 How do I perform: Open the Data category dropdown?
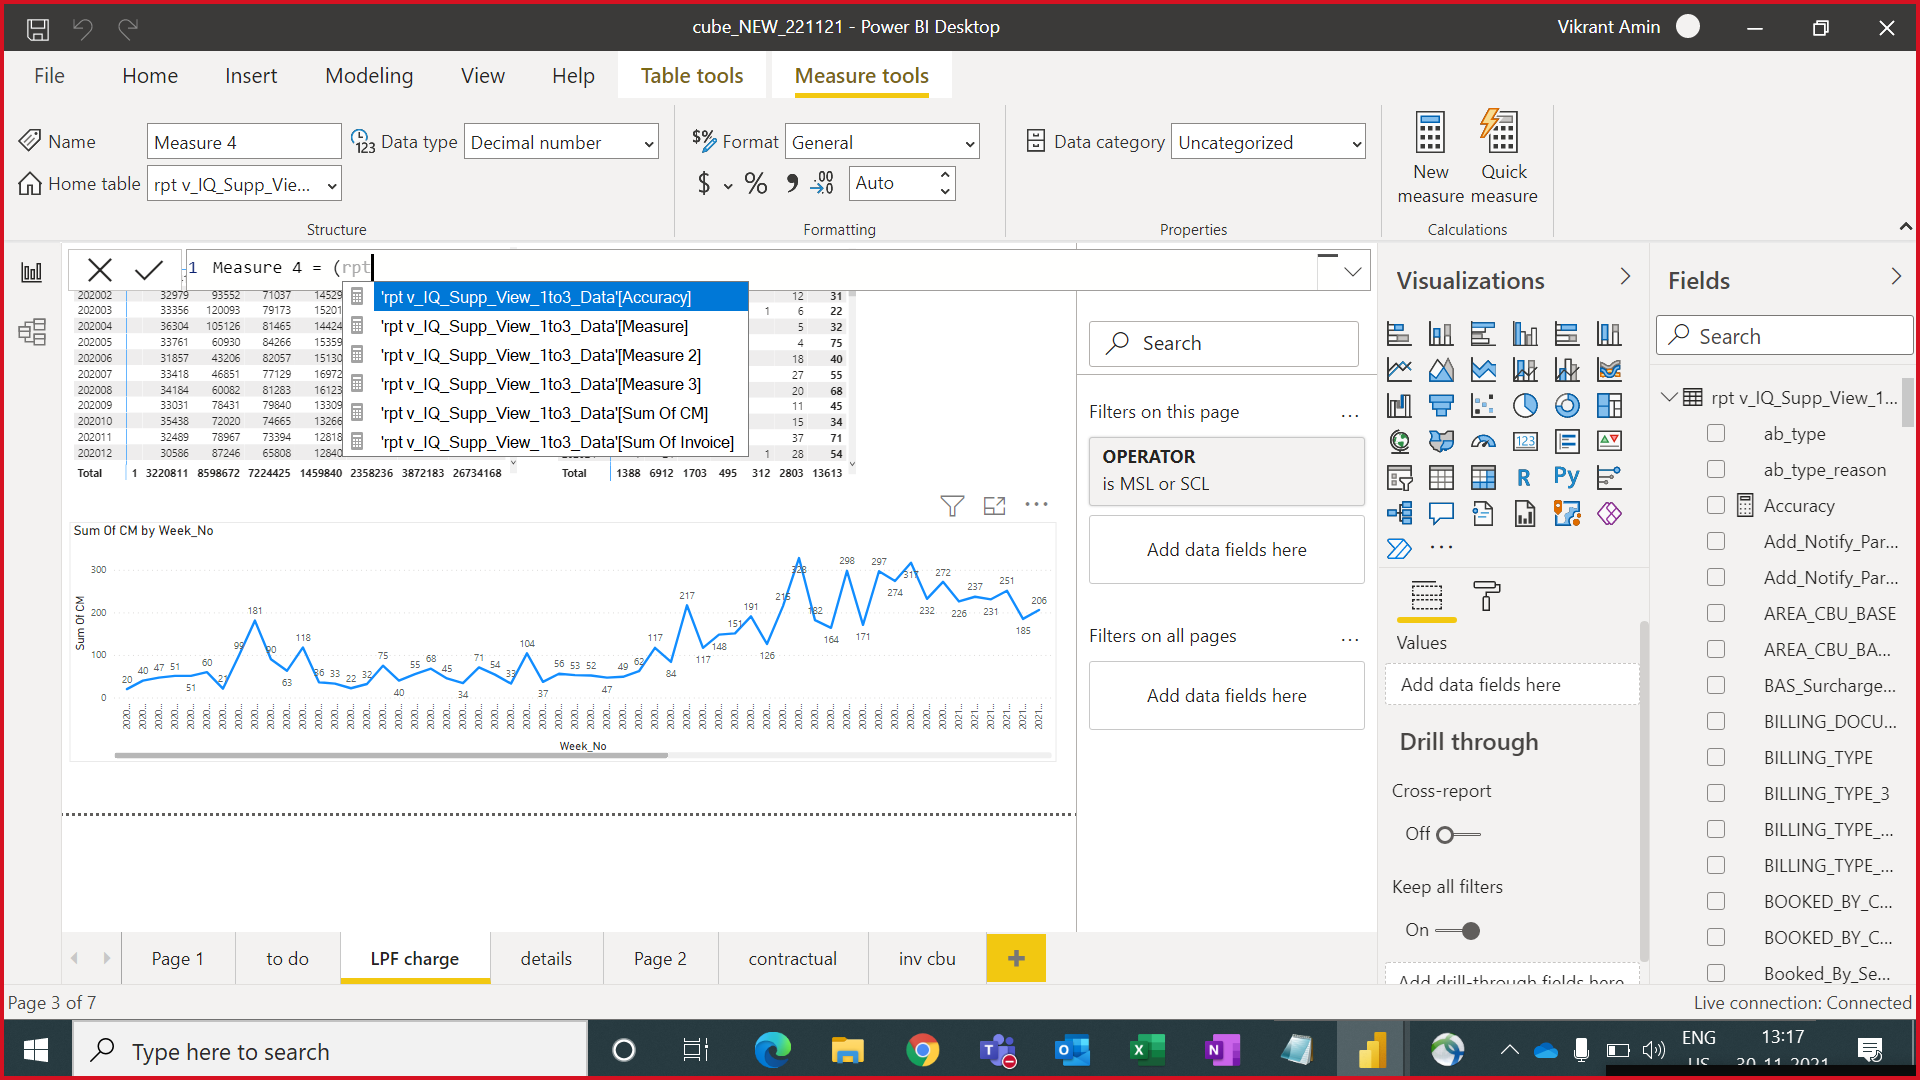tap(1268, 143)
